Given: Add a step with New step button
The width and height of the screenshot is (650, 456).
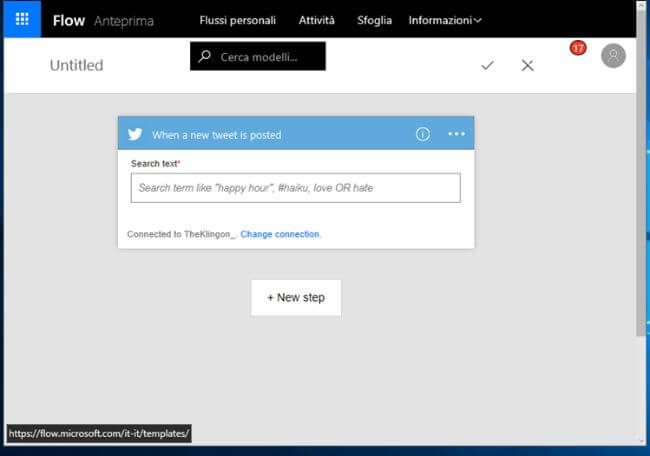Looking at the screenshot, I should click(x=296, y=298).
